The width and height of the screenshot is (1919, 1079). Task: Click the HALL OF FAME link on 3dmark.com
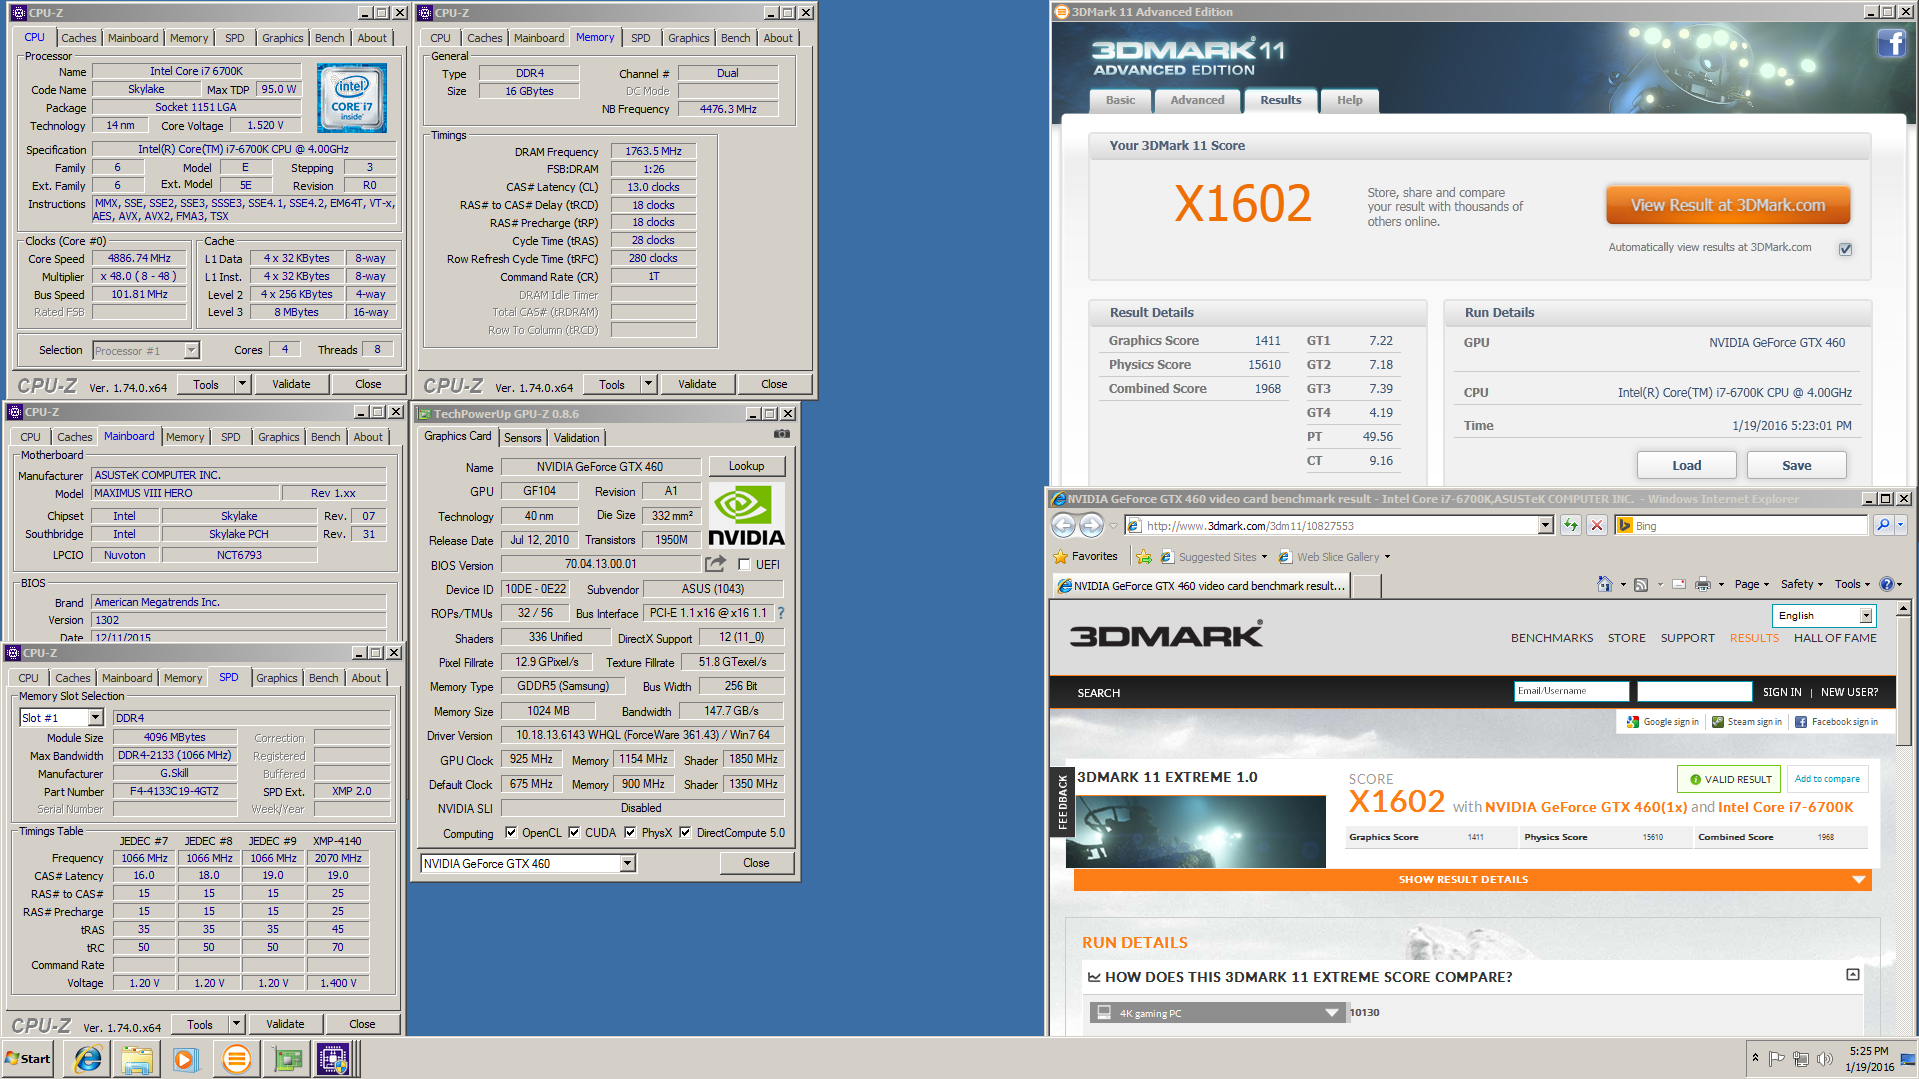1834,638
